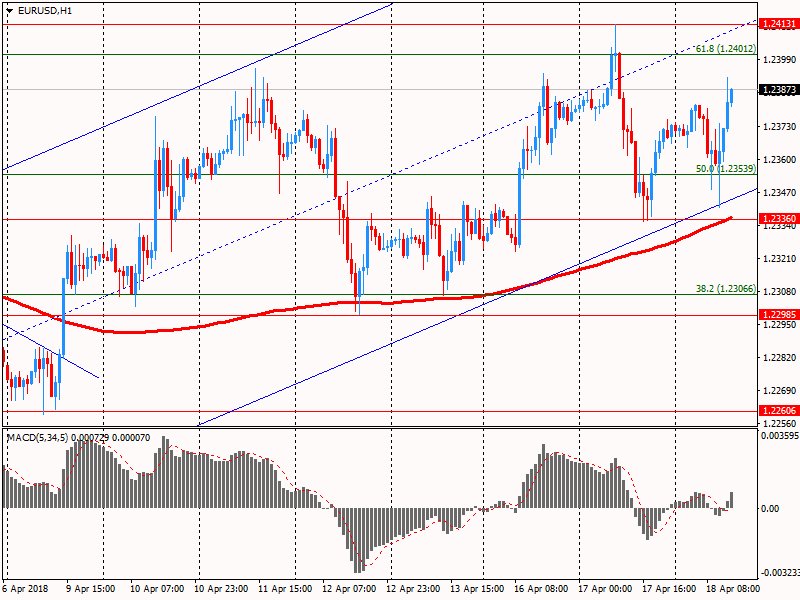Click price scale value 1.22690
The width and height of the screenshot is (800, 600).
[779, 391]
